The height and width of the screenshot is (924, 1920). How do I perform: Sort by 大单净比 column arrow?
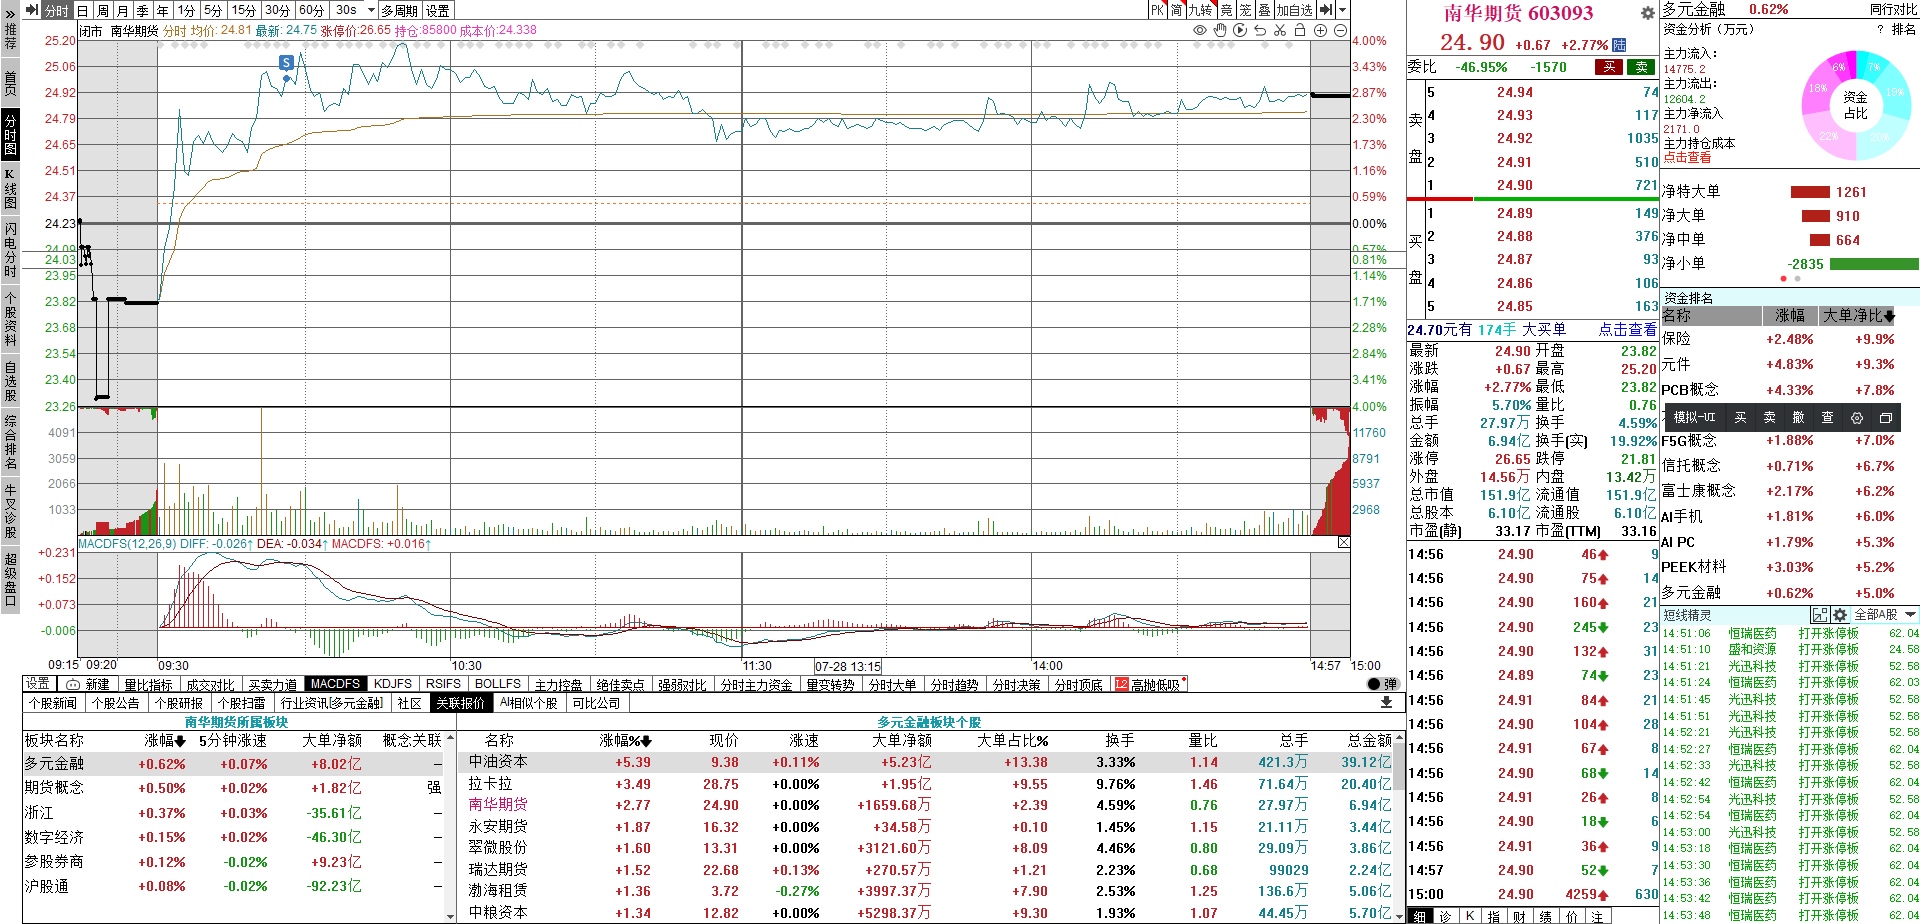1889,316
